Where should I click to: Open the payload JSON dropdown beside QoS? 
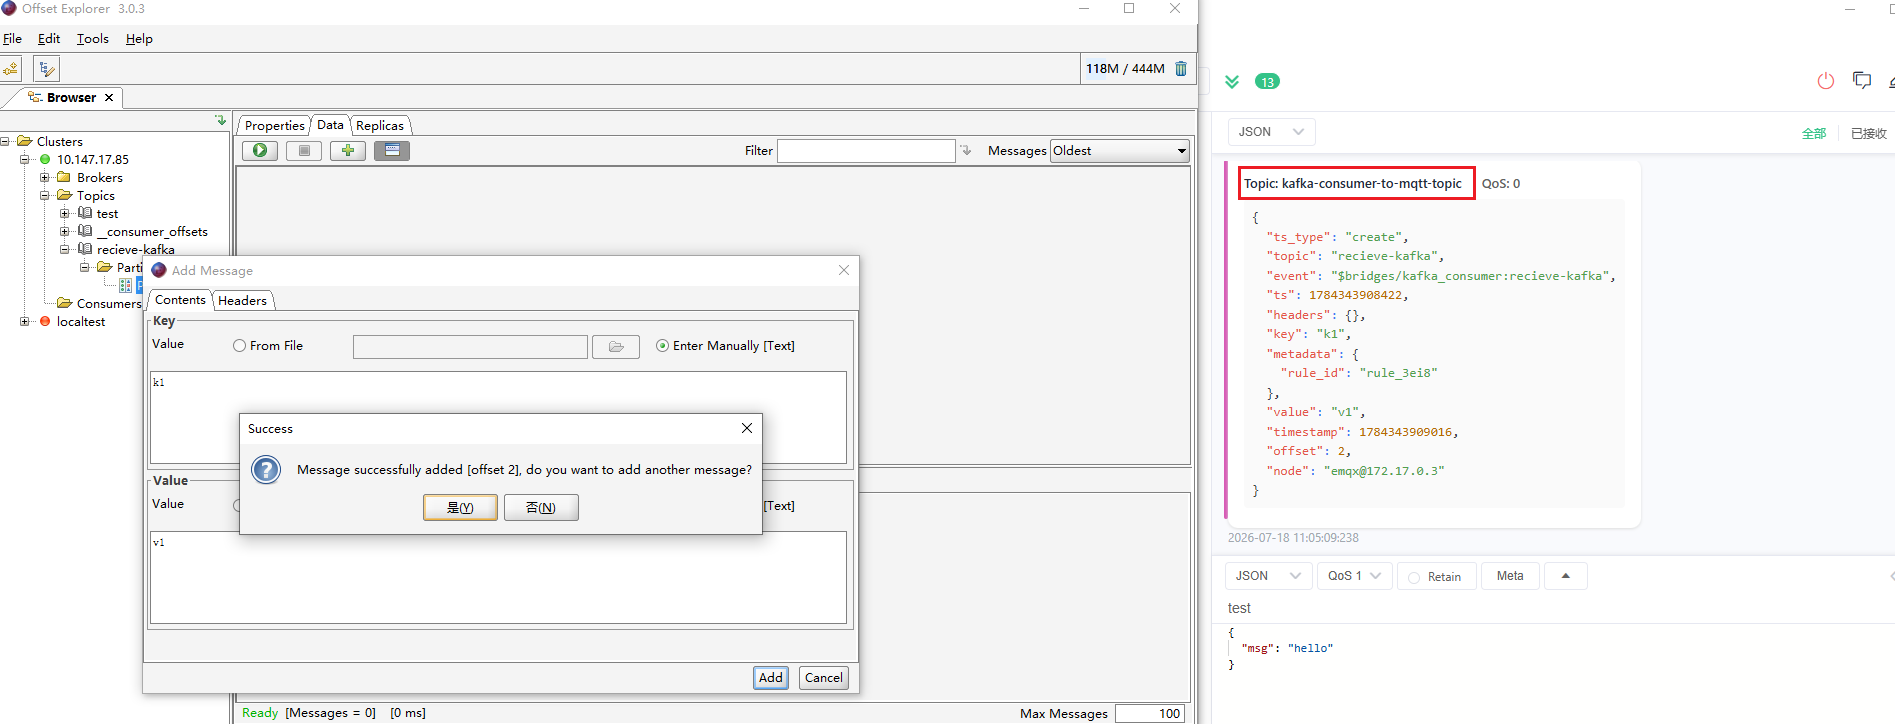coord(1268,576)
